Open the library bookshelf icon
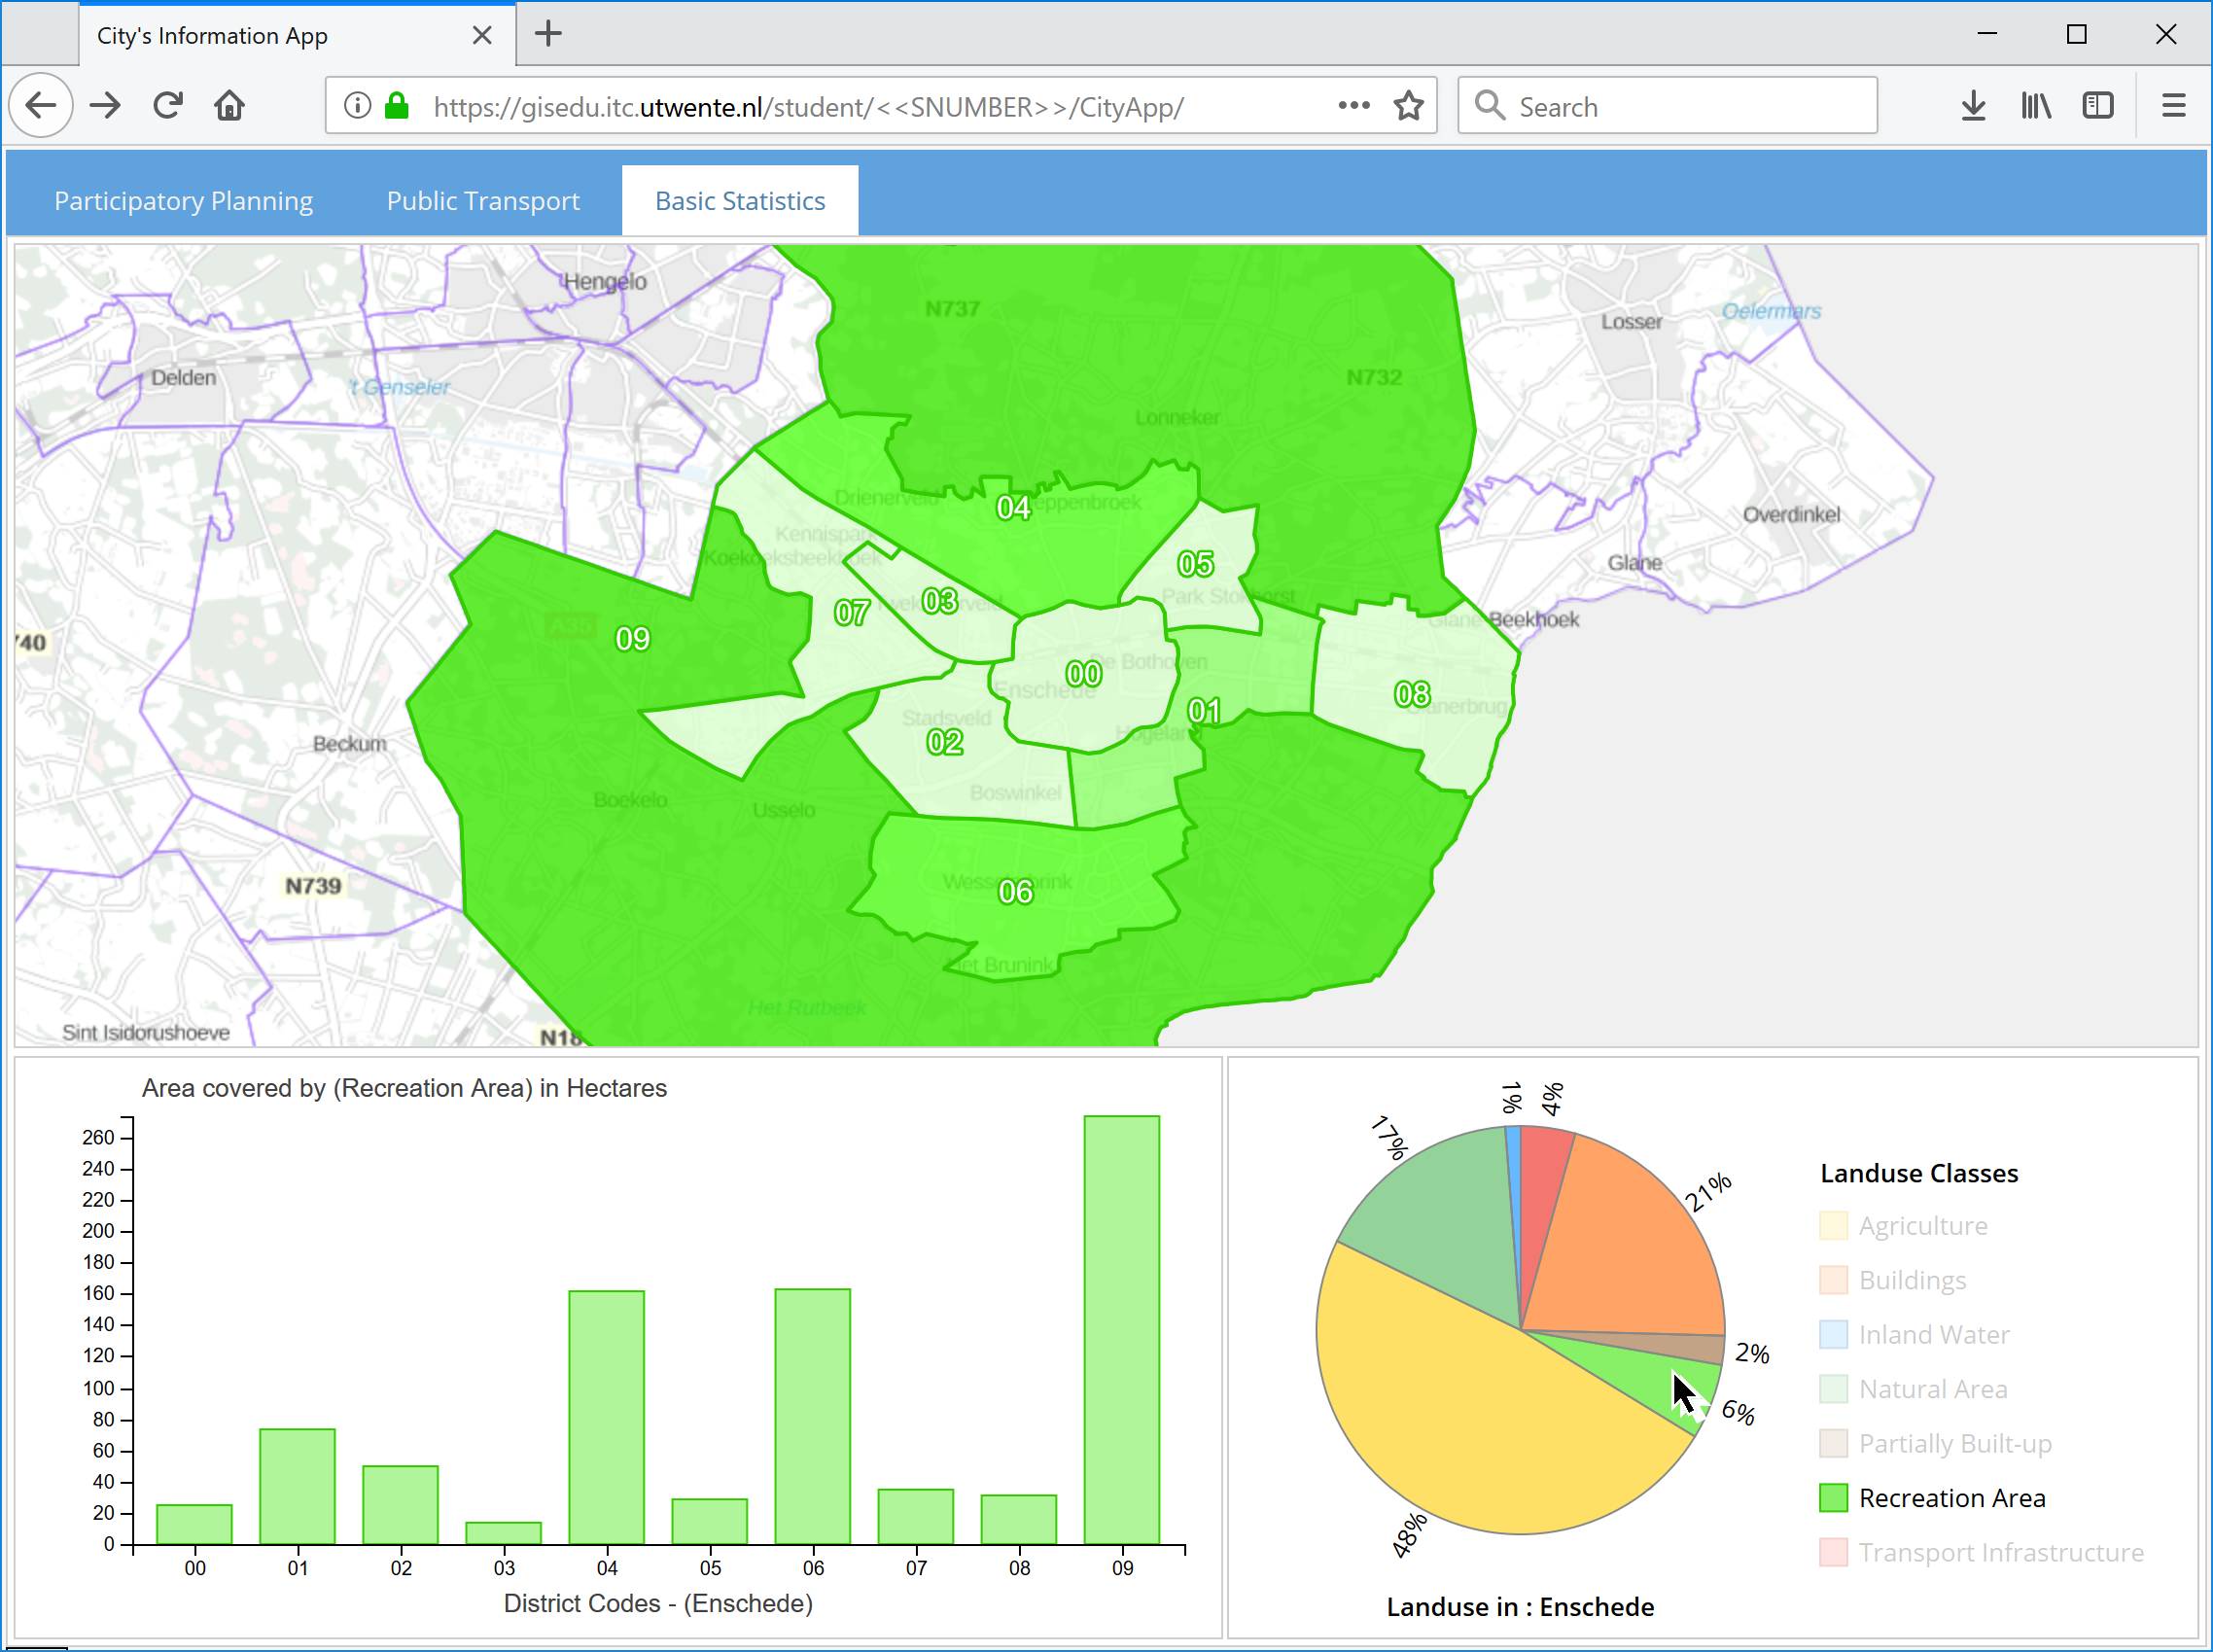Image resolution: width=2213 pixels, height=1652 pixels. tap(2035, 105)
